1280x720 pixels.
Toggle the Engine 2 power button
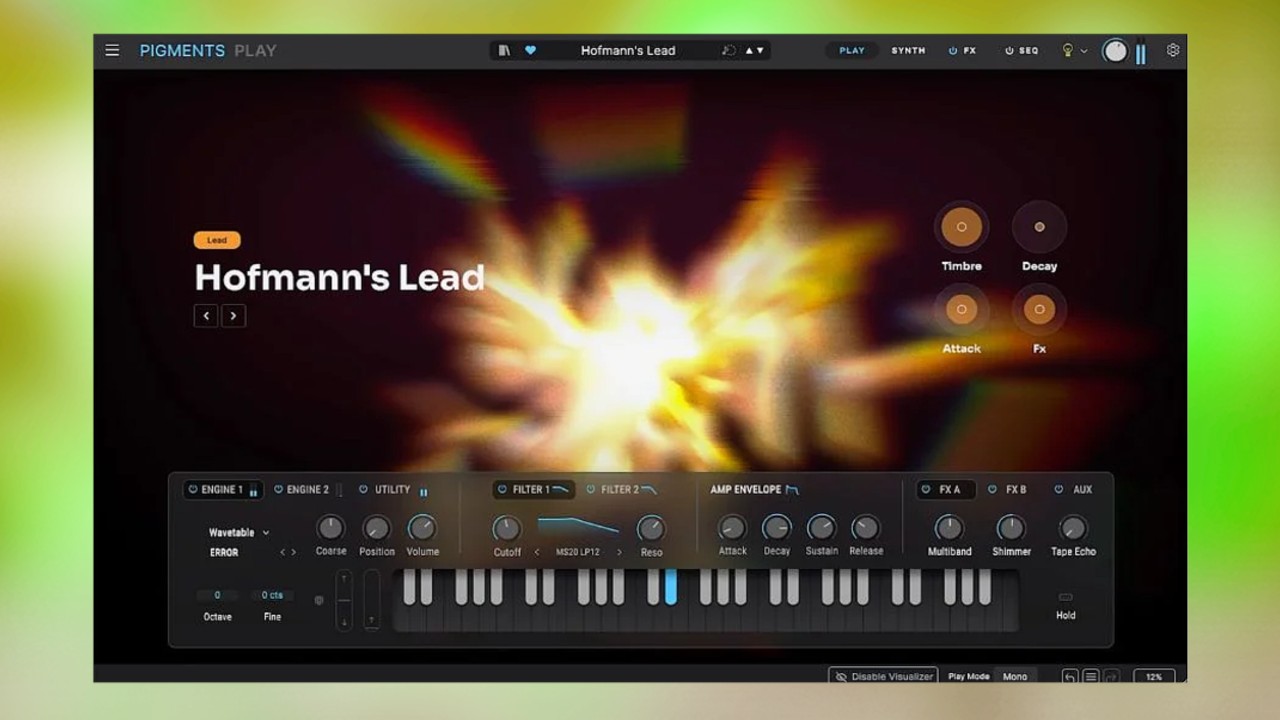(x=278, y=490)
